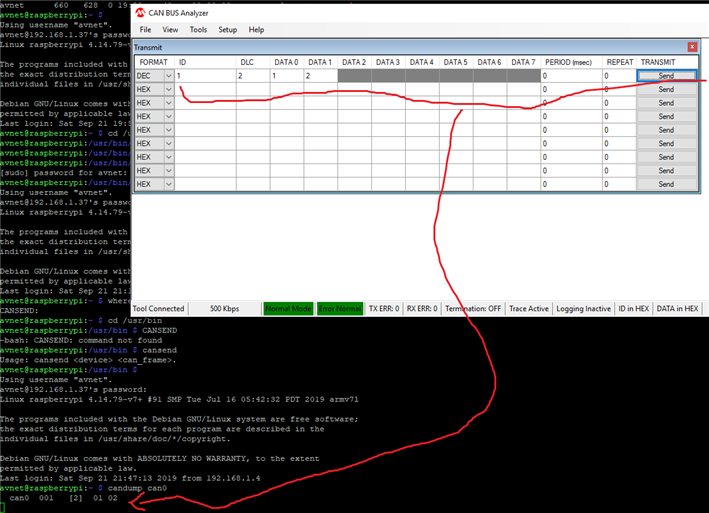
Task: Click Send button in the first row
Action: click(666, 76)
